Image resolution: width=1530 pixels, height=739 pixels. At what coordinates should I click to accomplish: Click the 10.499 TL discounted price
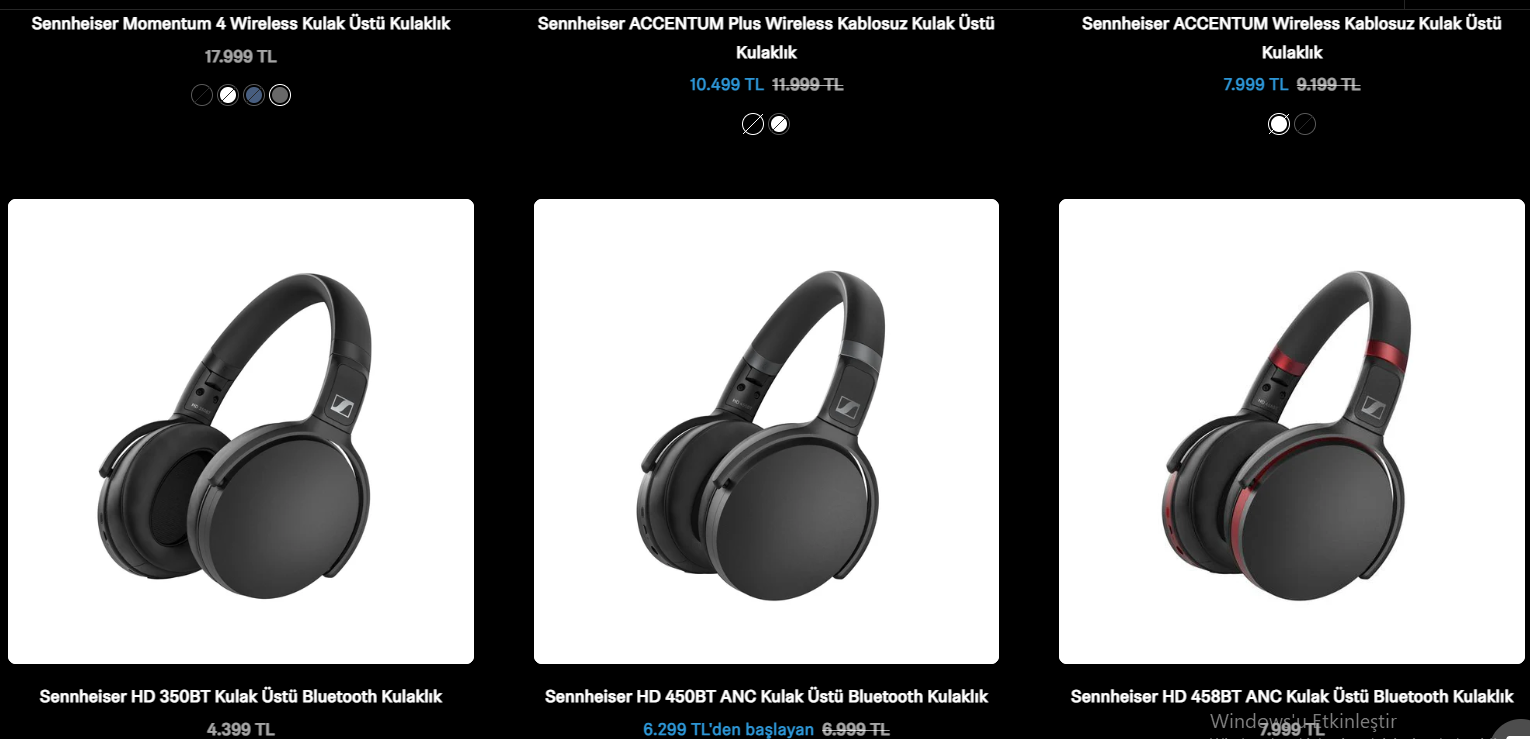727,85
